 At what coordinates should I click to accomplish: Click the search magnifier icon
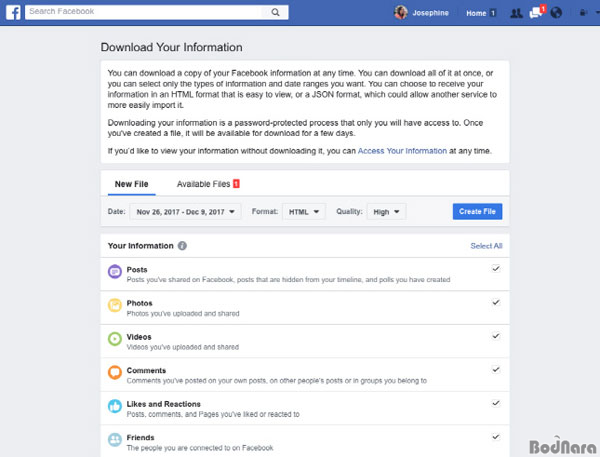click(x=275, y=12)
